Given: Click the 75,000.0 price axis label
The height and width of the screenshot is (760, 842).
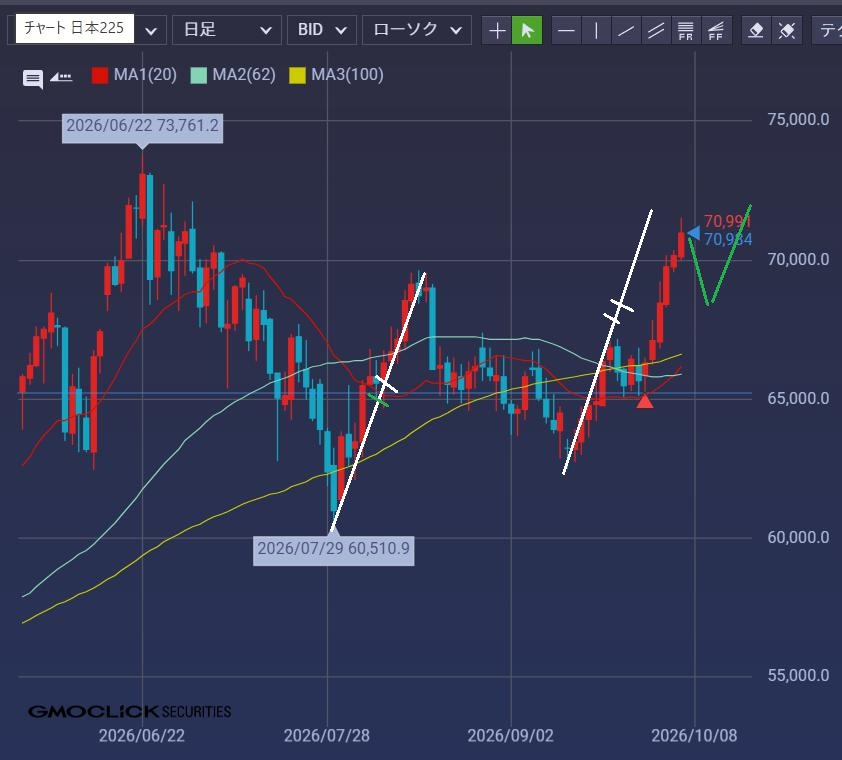Looking at the screenshot, I should [798, 120].
